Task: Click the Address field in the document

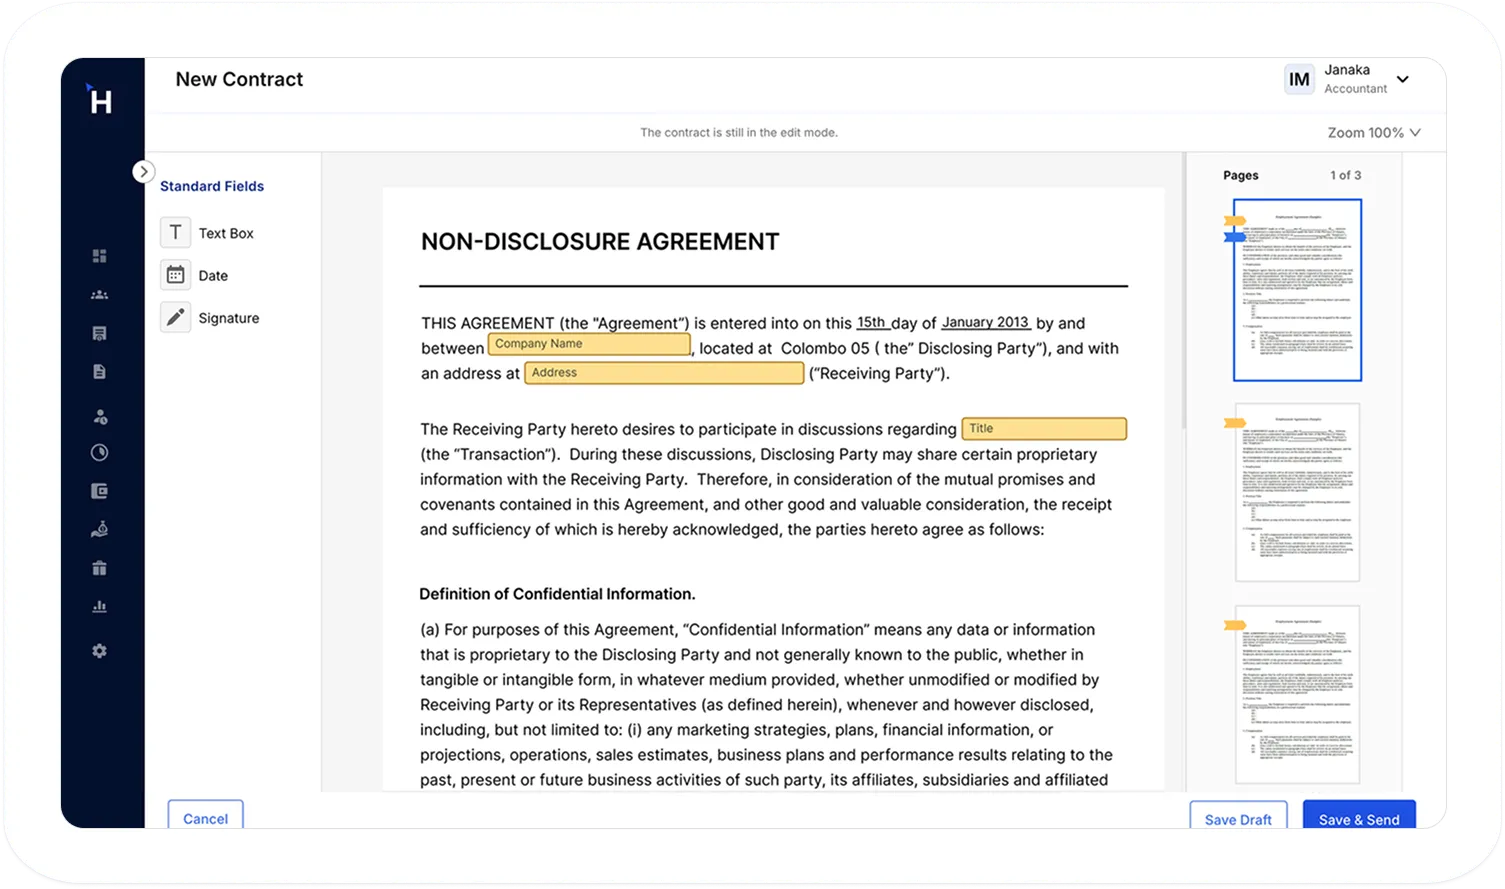Action: (664, 373)
